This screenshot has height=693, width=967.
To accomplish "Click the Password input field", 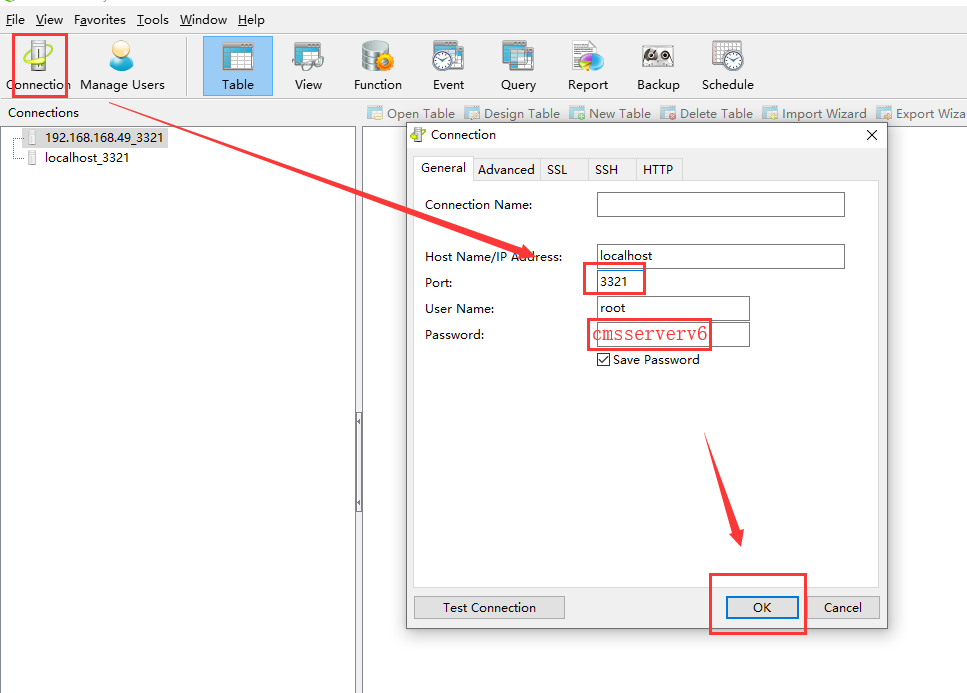I will coord(673,334).
